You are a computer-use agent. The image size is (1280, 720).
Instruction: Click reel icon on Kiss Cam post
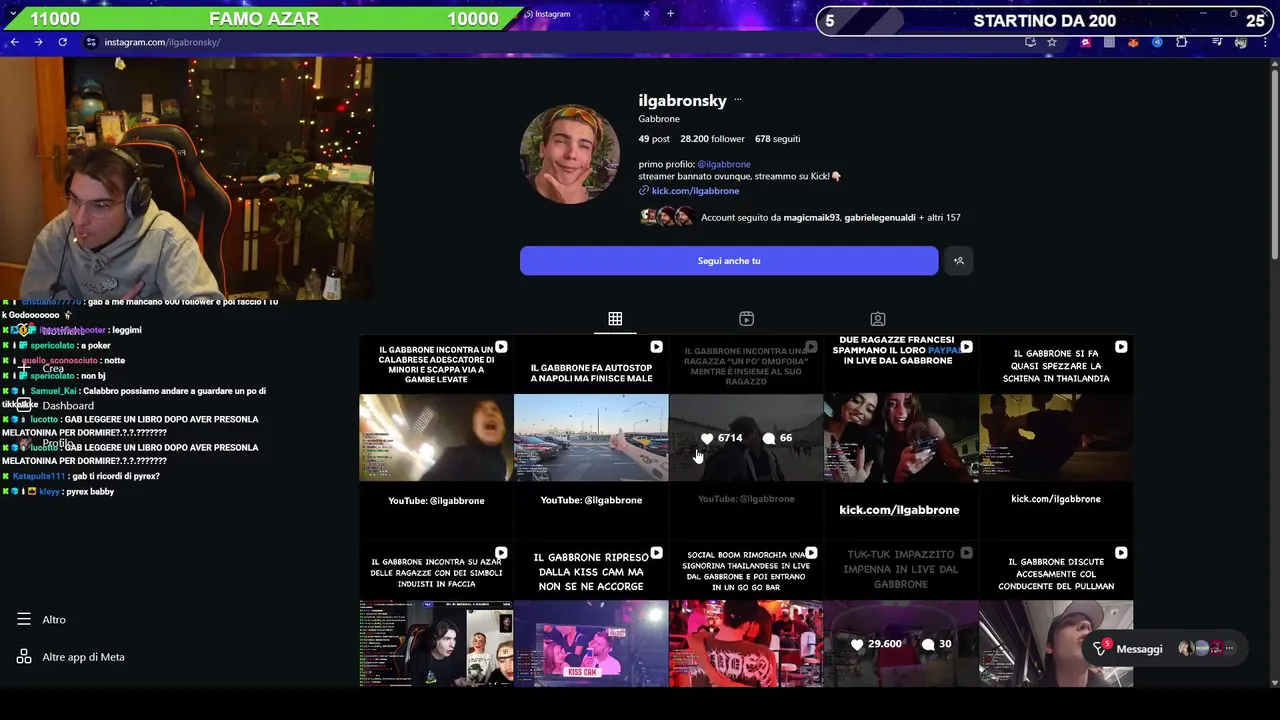656,553
